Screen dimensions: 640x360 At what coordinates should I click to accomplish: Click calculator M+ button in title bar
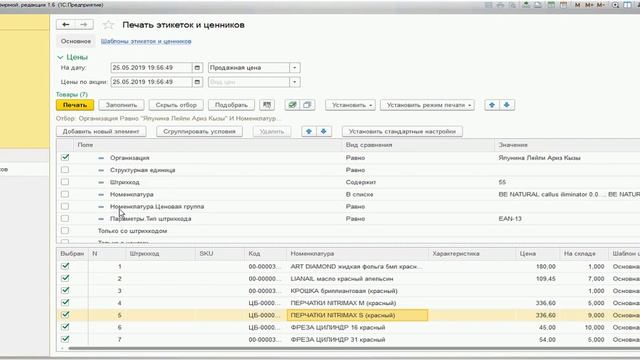[589, 5]
